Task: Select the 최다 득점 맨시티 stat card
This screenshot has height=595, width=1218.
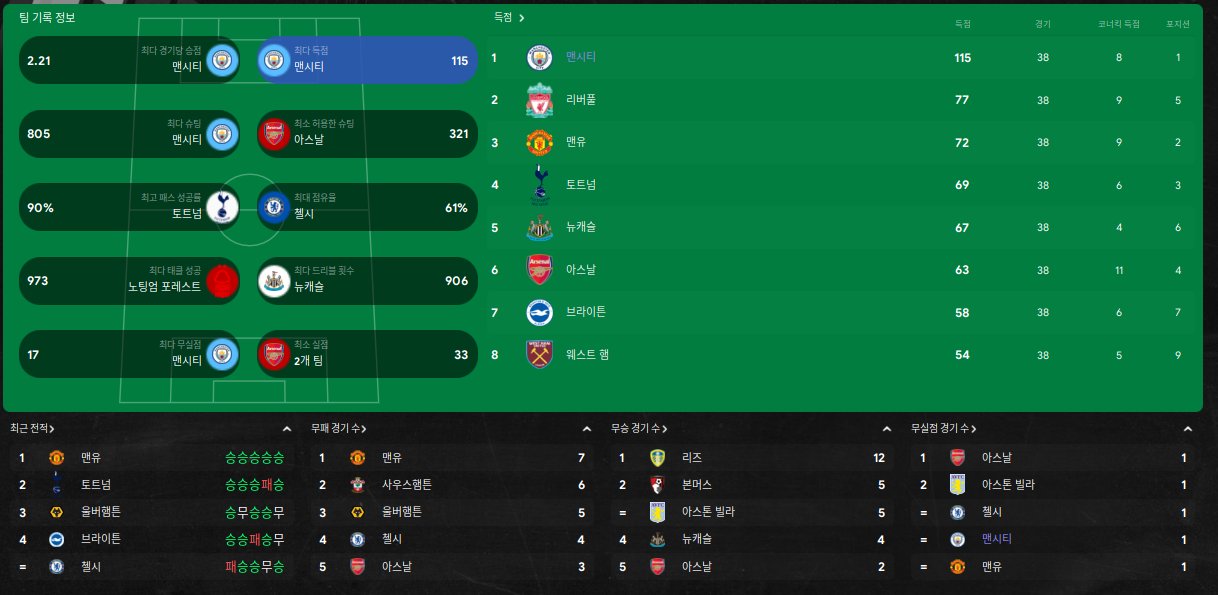Action: 367,60
